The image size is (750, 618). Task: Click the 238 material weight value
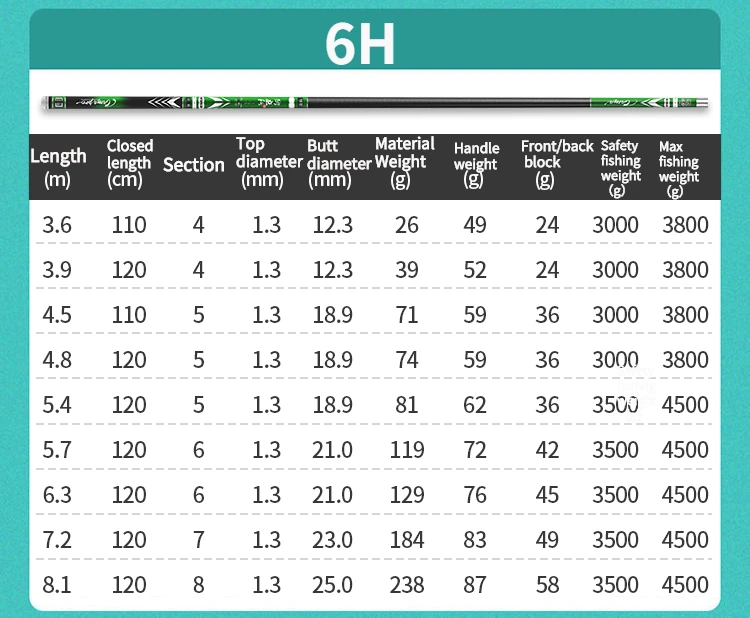pos(407,585)
